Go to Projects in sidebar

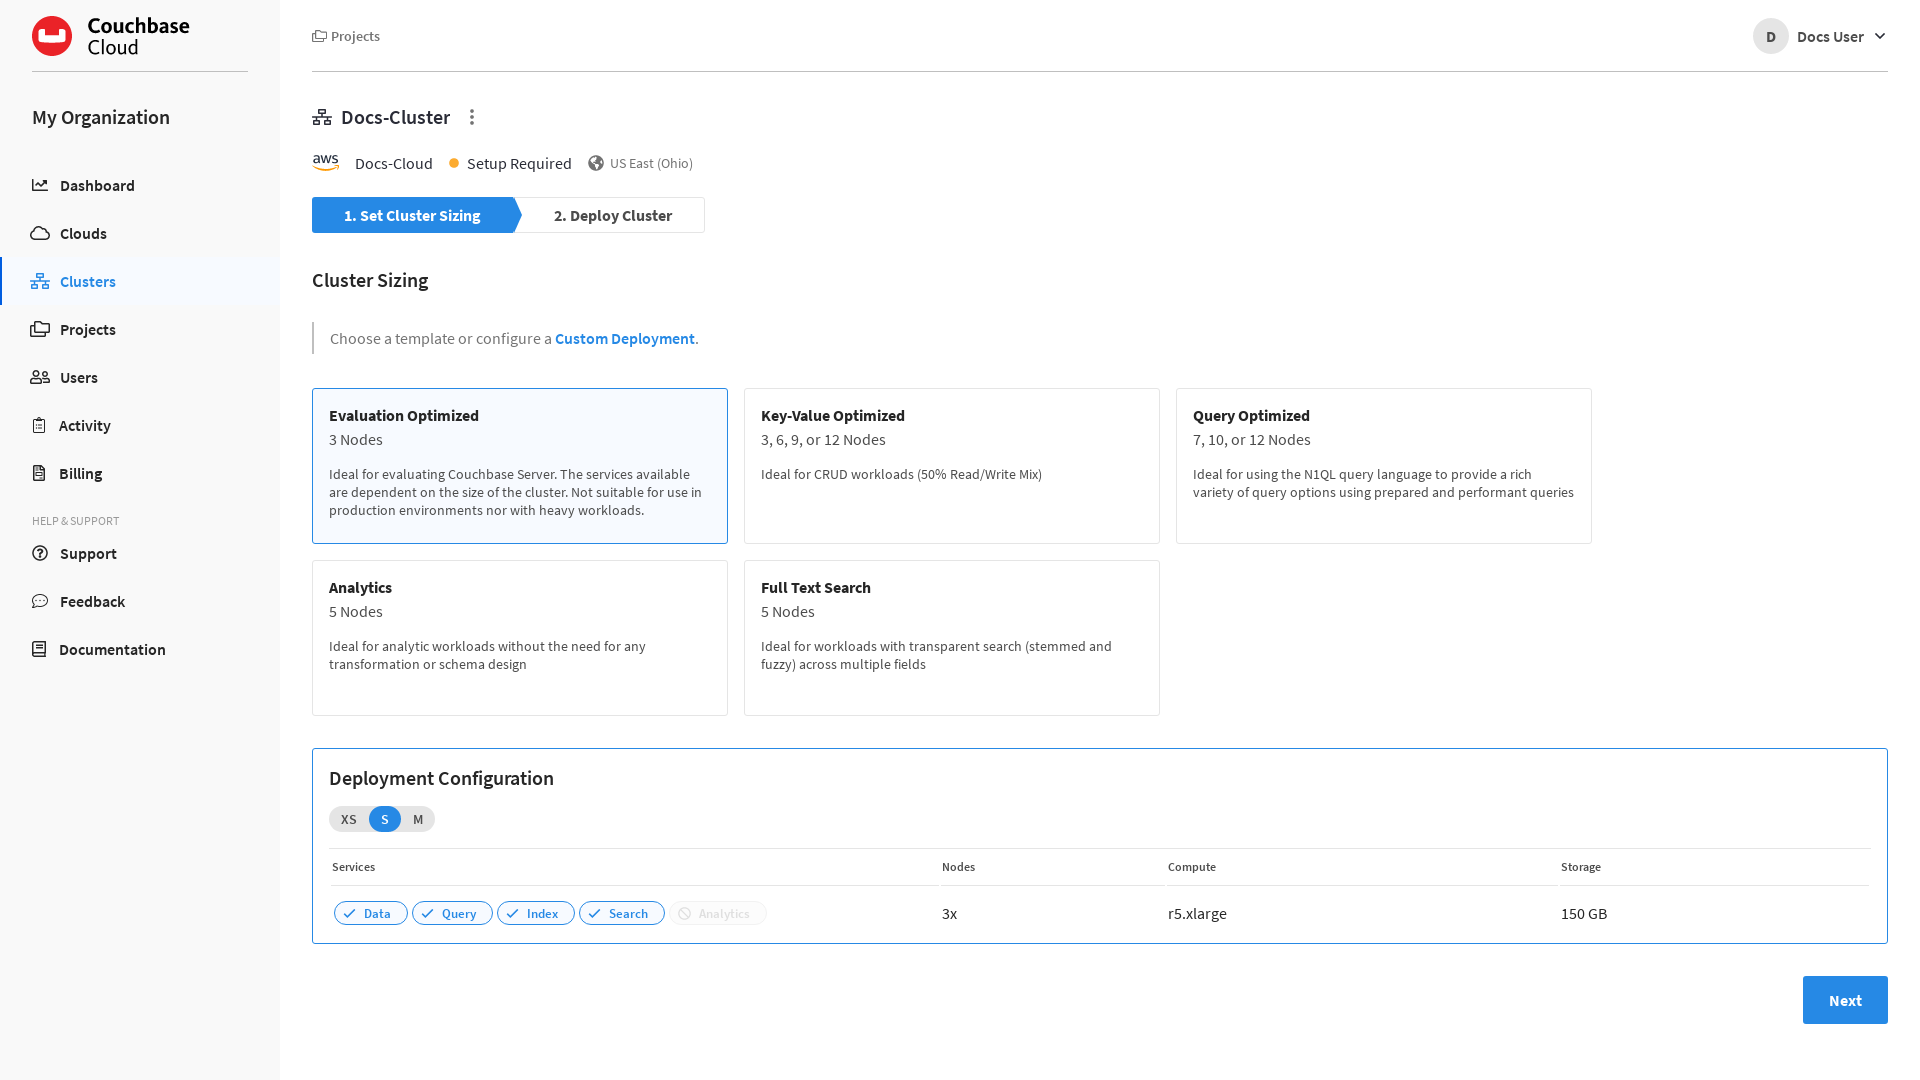(x=87, y=329)
